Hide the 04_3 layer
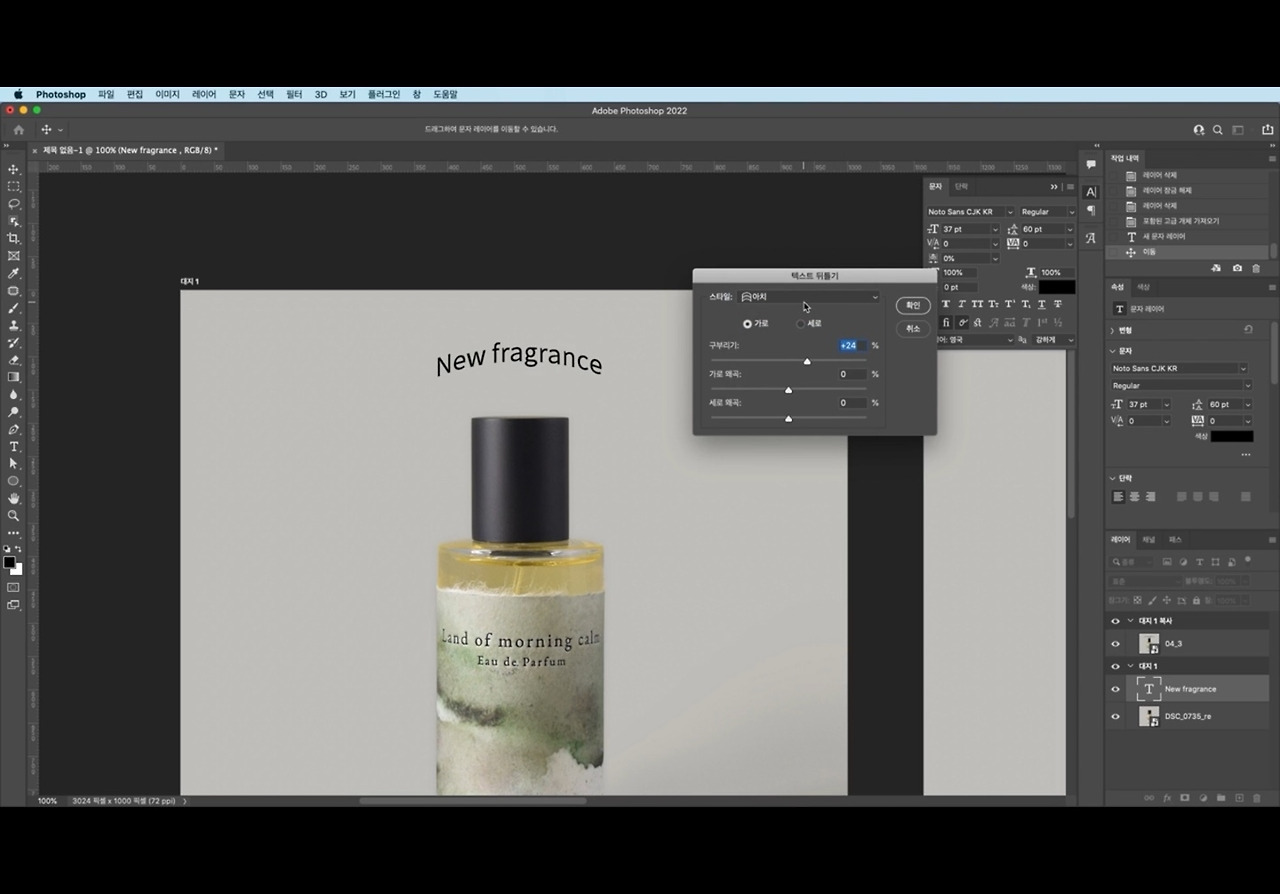Image resolution: width=1280 pixels, height=894 pixels. point(1116,644)
